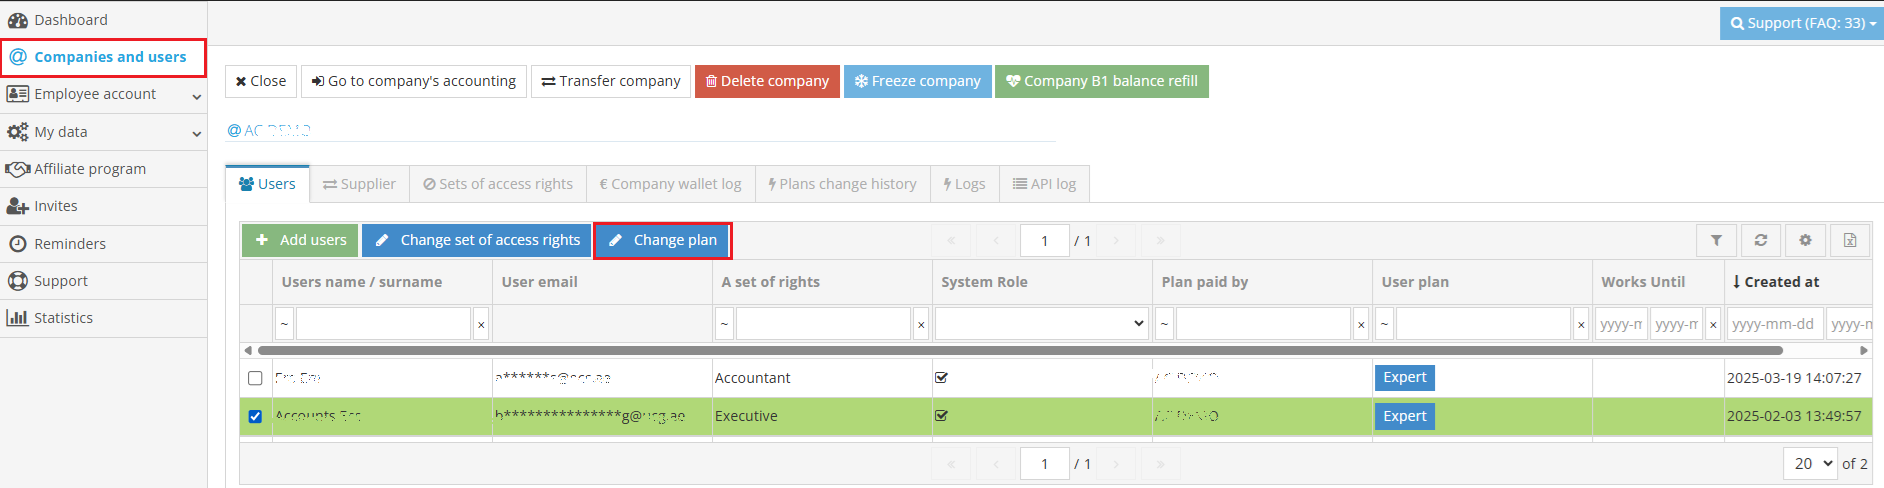This screenshot has height=488, width=1884.
Task: Click the table refresh icon
Action: click(x=1761, y=240)
